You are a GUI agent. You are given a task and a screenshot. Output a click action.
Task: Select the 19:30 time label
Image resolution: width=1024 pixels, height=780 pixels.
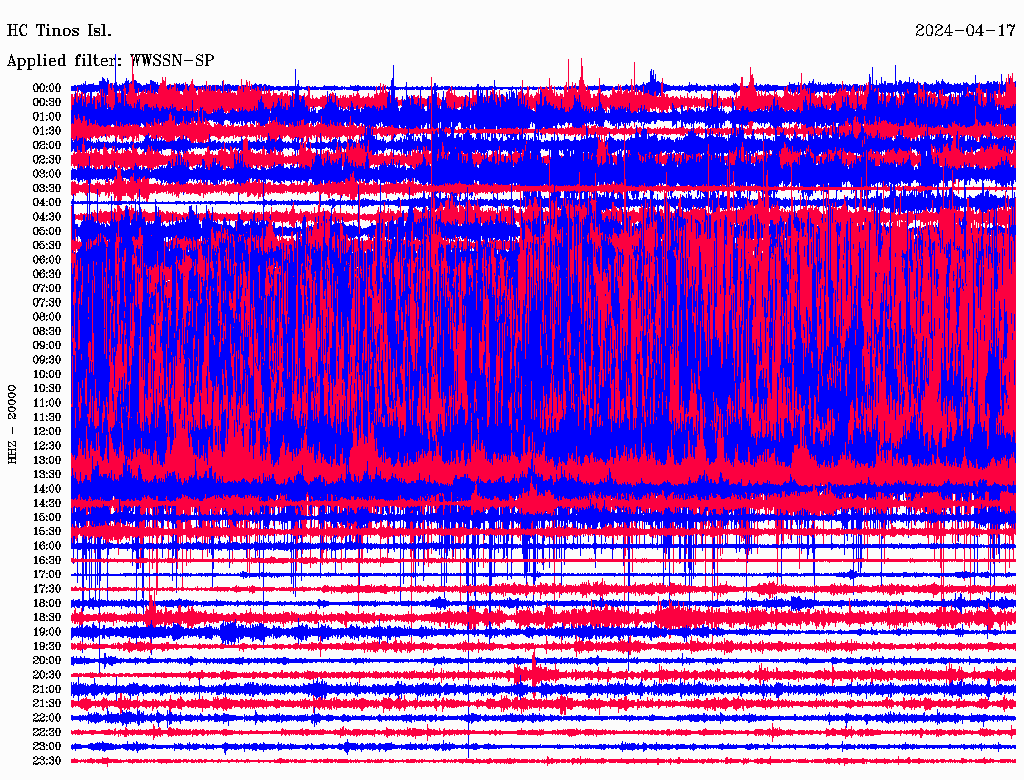(47, 647)
